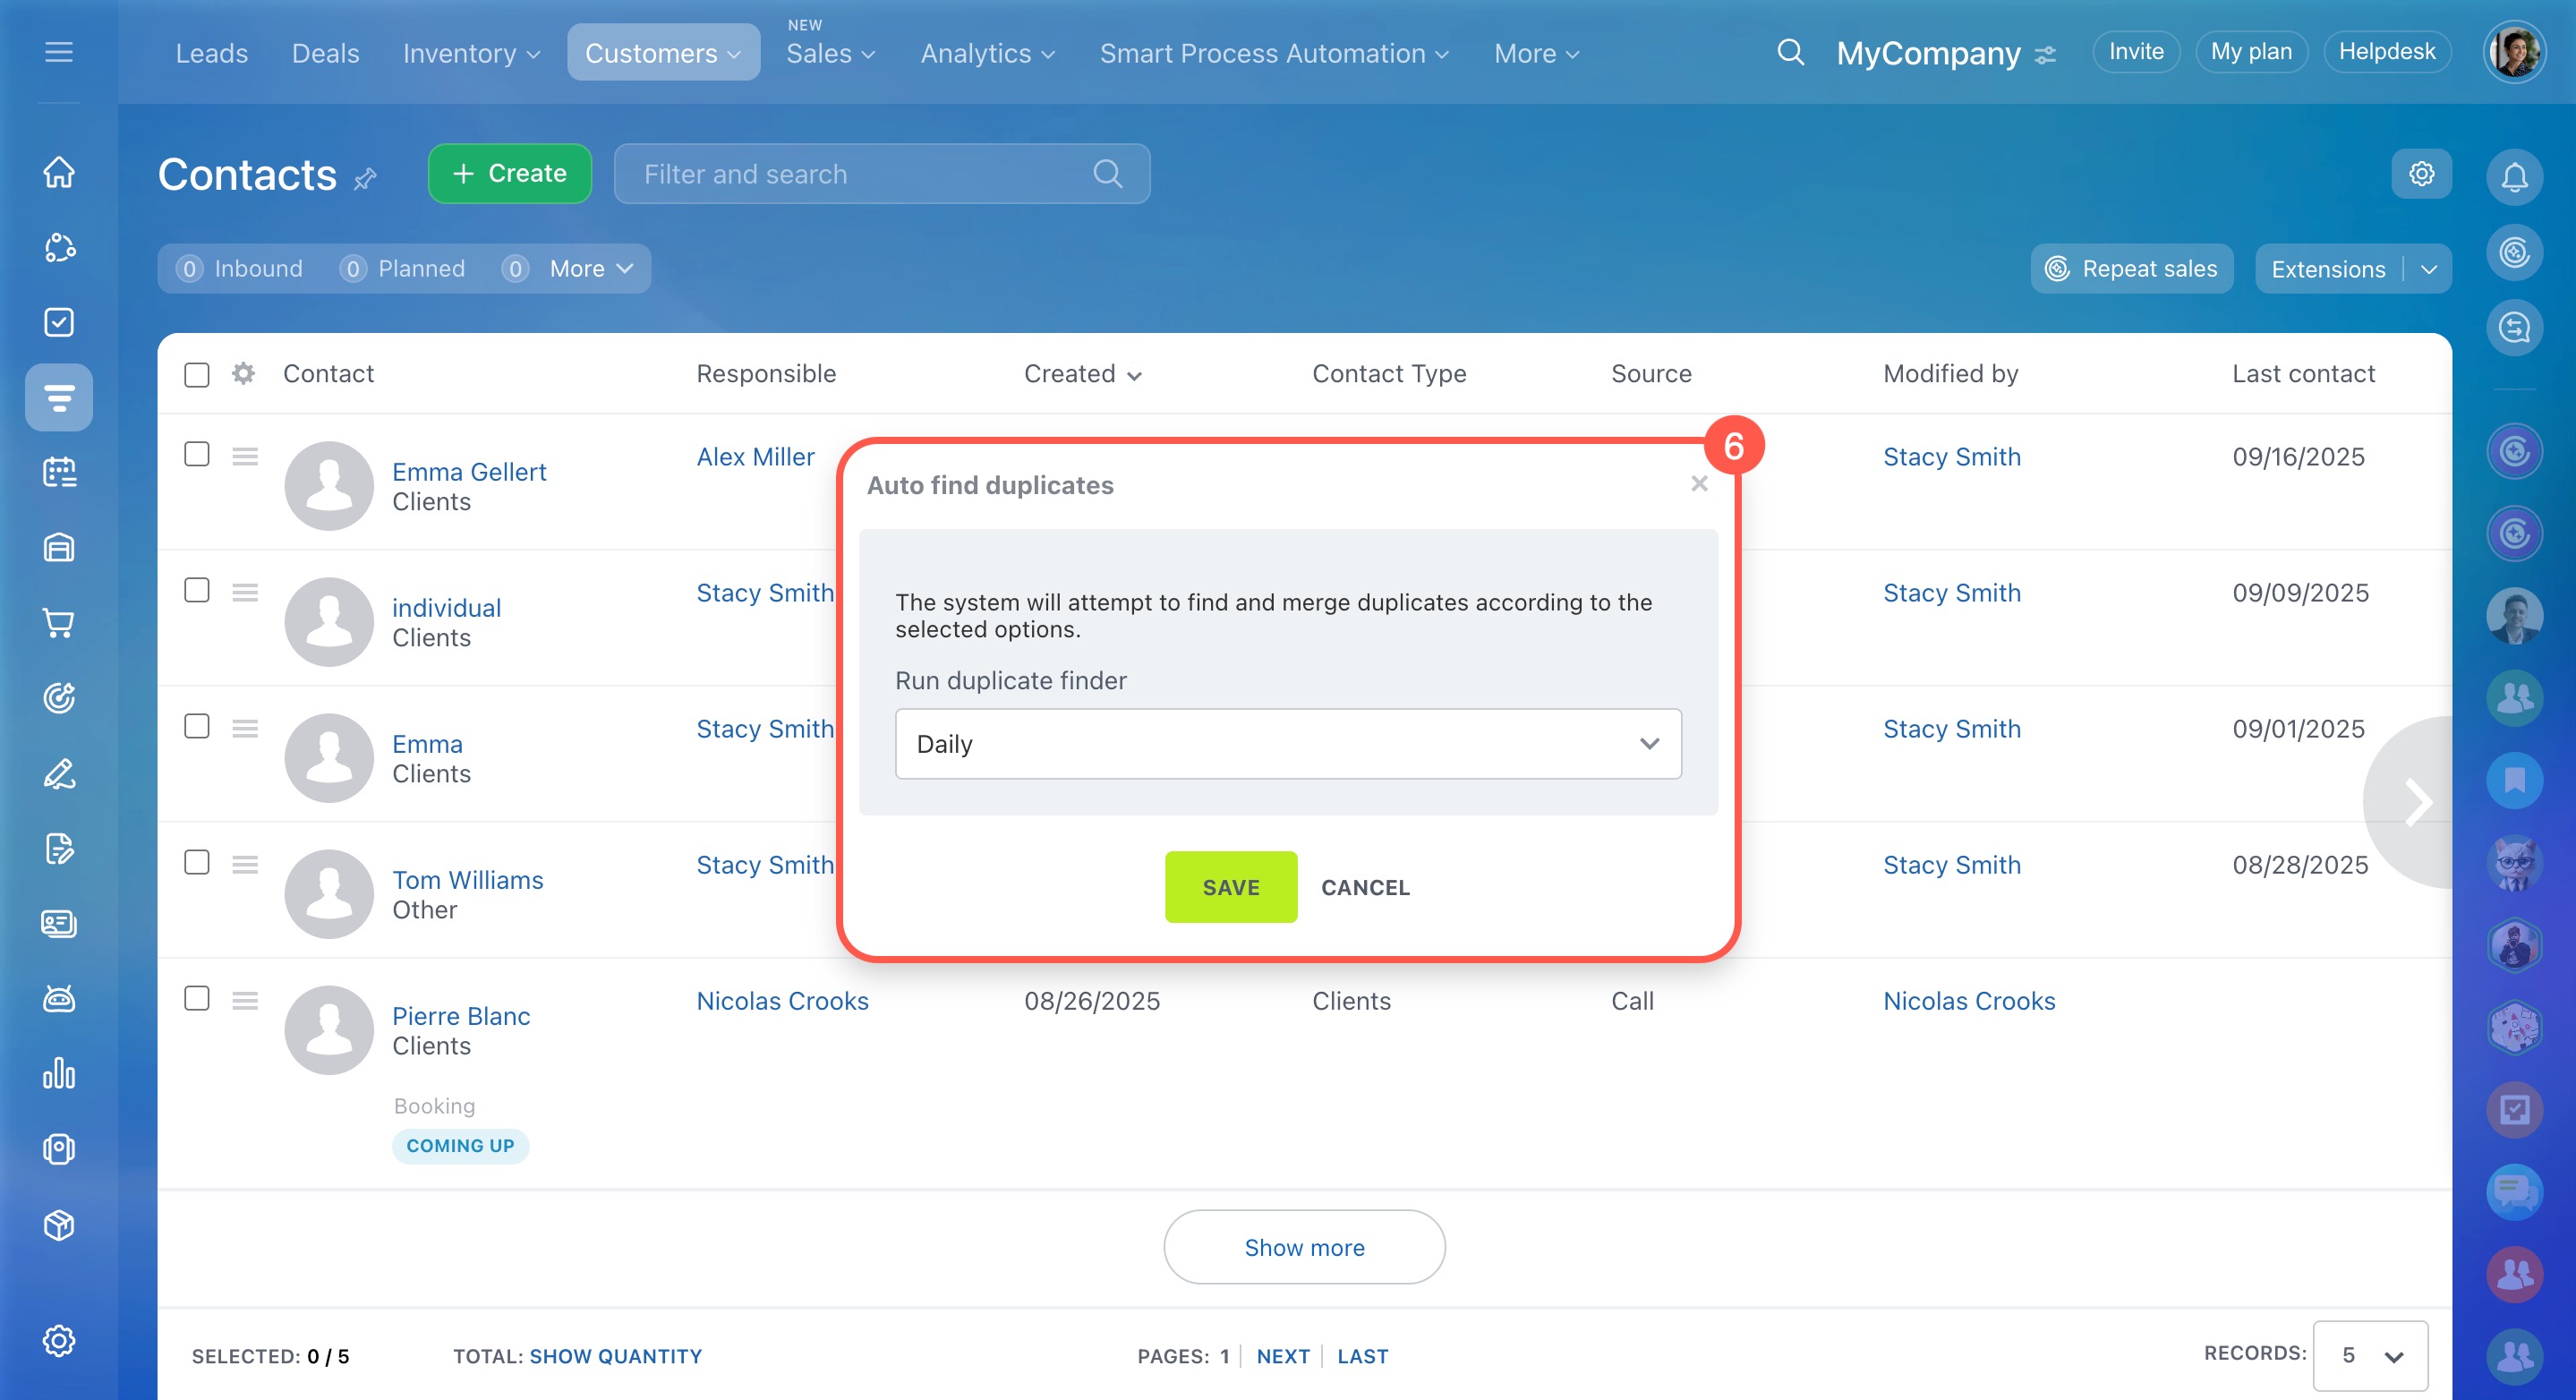This screenshot has width=2576, height=1400.
Task: Expand the Extensions dropdown arrow
Action: pos(2428,269)
